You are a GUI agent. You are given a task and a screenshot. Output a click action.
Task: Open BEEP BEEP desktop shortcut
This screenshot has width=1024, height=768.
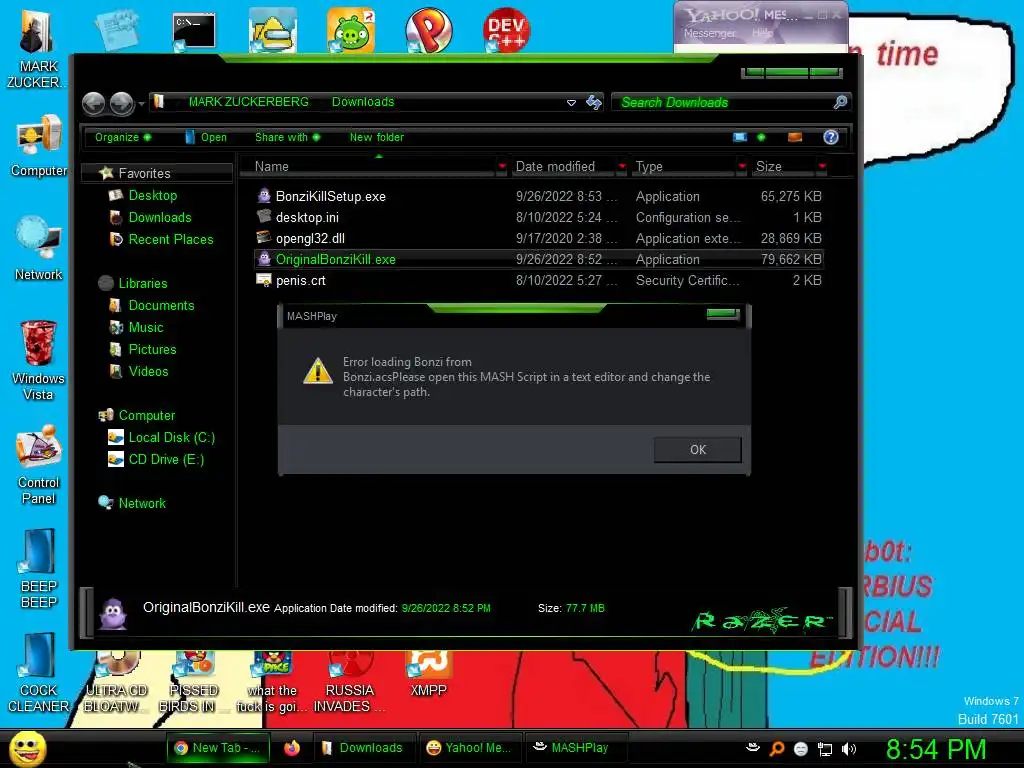coord(39,568)
